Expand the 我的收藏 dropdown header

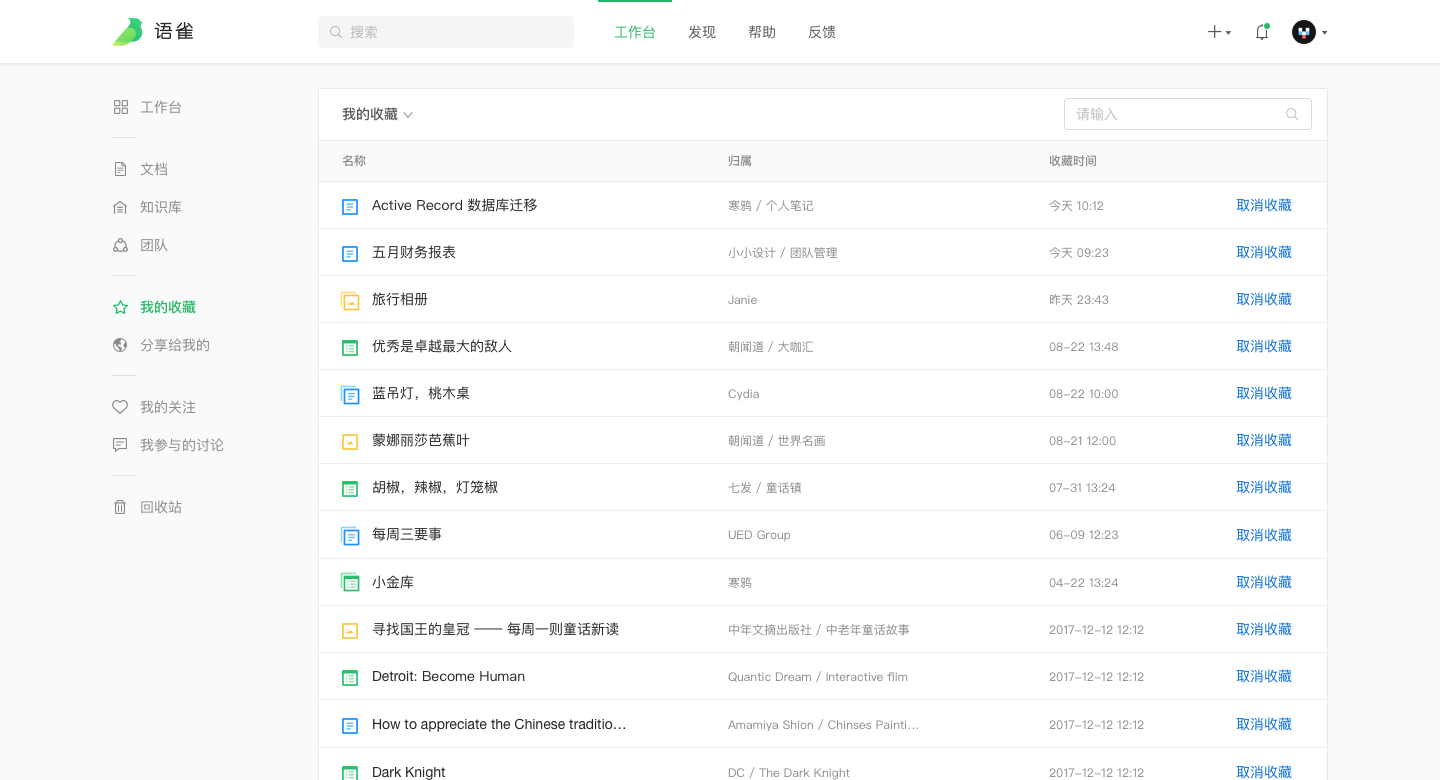coord(377,114)
